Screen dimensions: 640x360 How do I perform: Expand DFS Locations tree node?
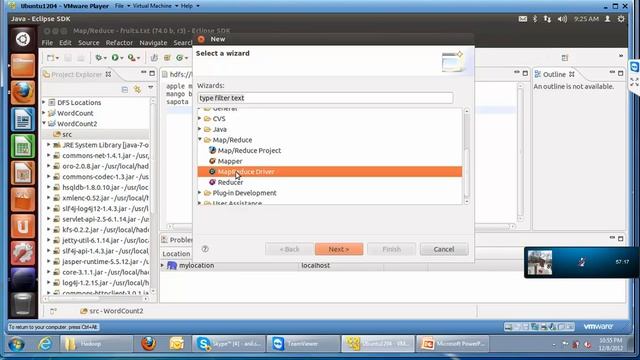coord(44,102)
